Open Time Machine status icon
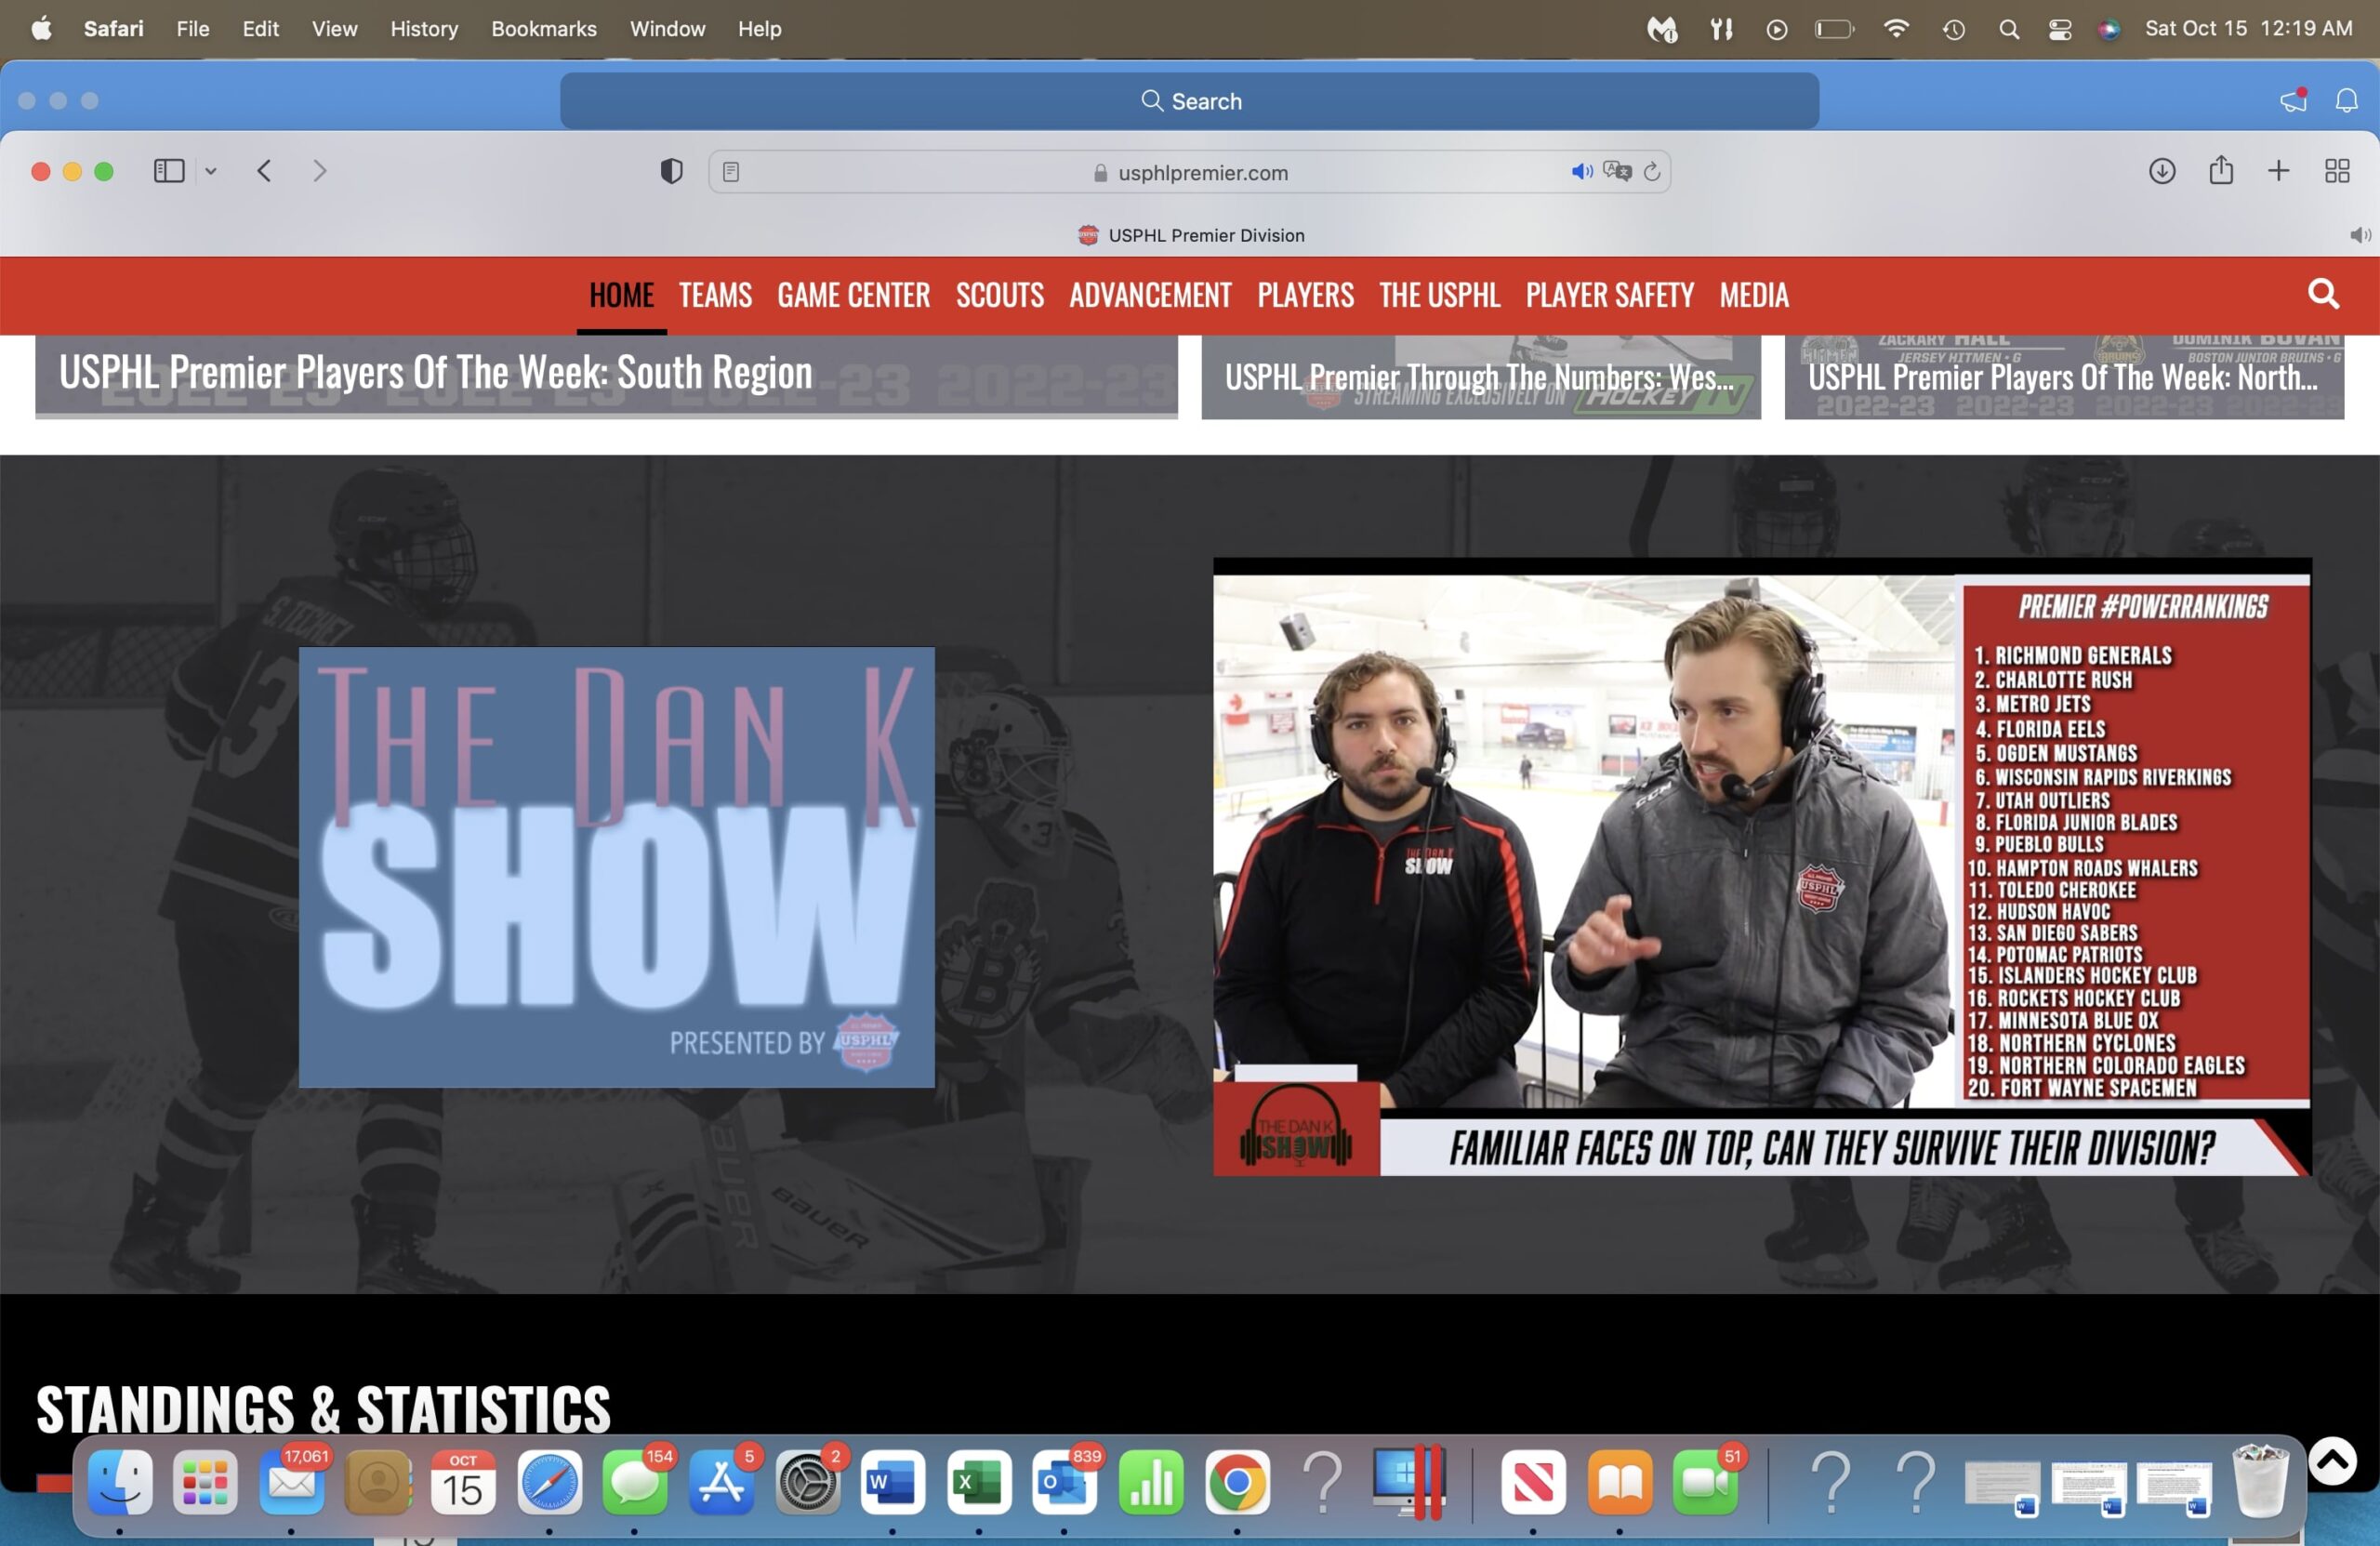 (x=1953, y=29)
